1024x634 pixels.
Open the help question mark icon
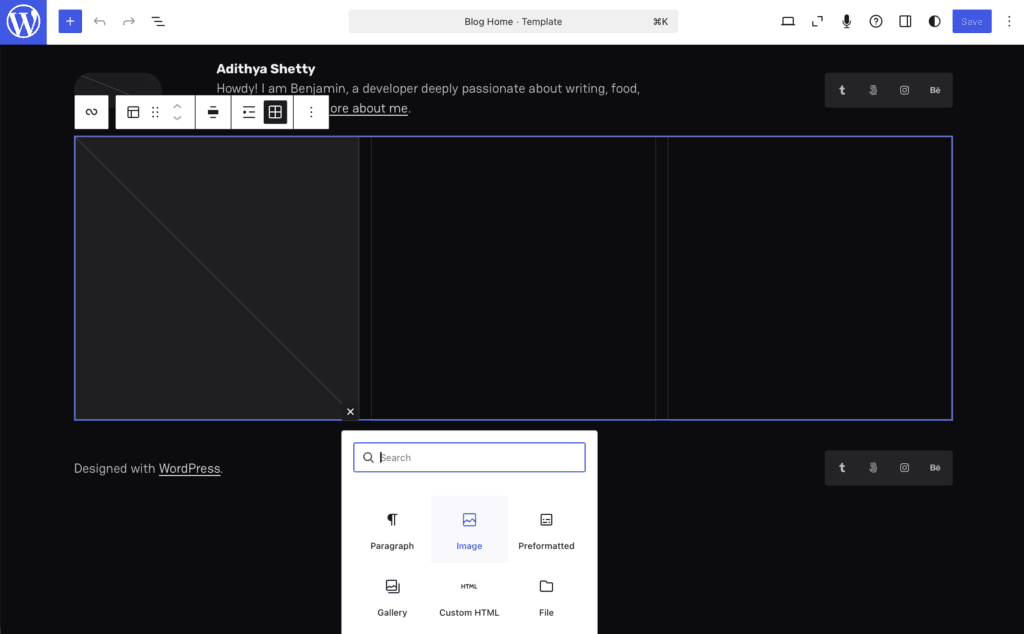[876, 22]
